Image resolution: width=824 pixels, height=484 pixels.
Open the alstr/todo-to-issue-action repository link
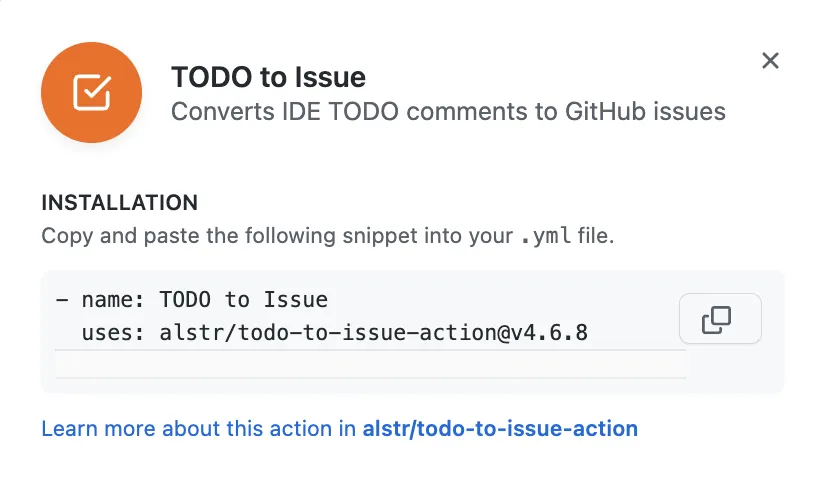tap(500, 429)
